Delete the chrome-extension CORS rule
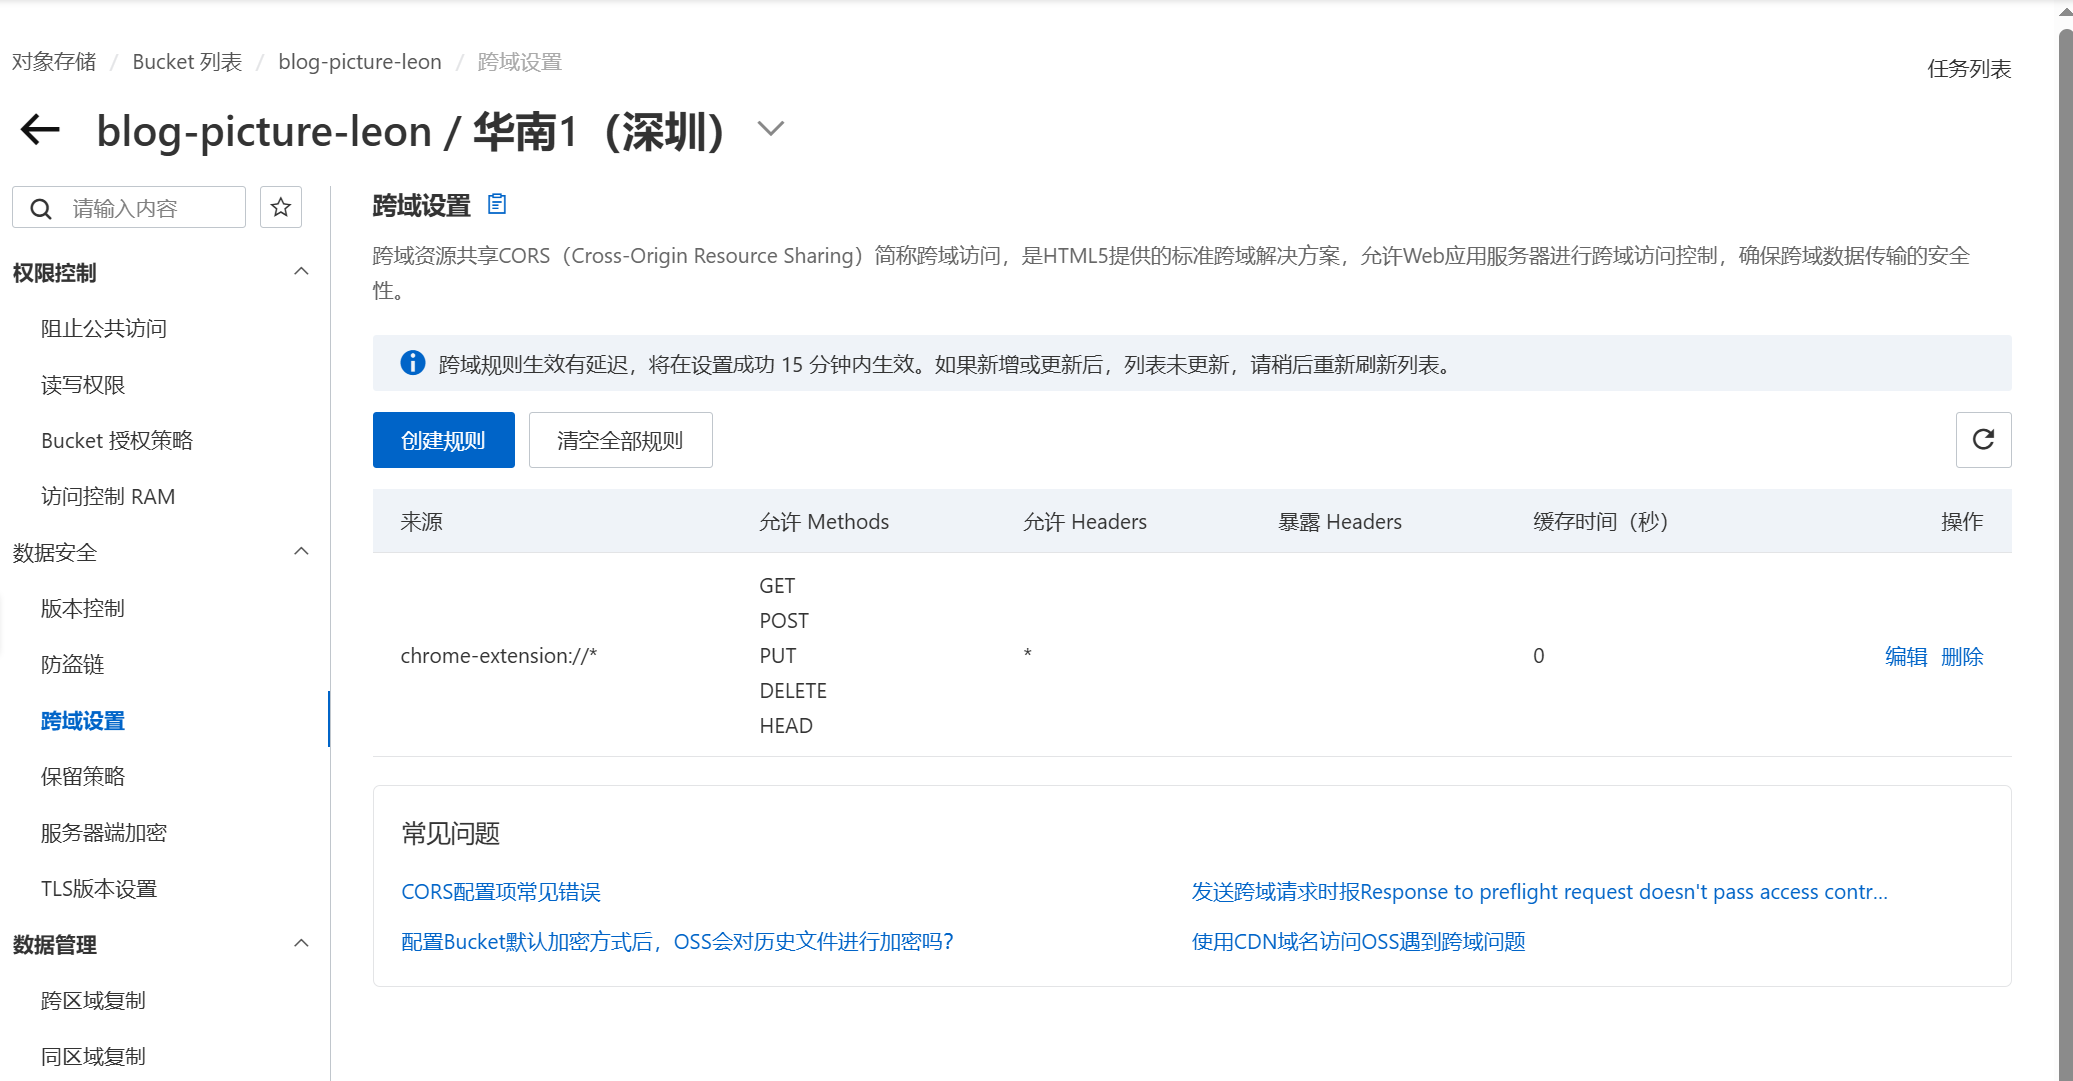2073x1081 pixels. click(1961, 656)
